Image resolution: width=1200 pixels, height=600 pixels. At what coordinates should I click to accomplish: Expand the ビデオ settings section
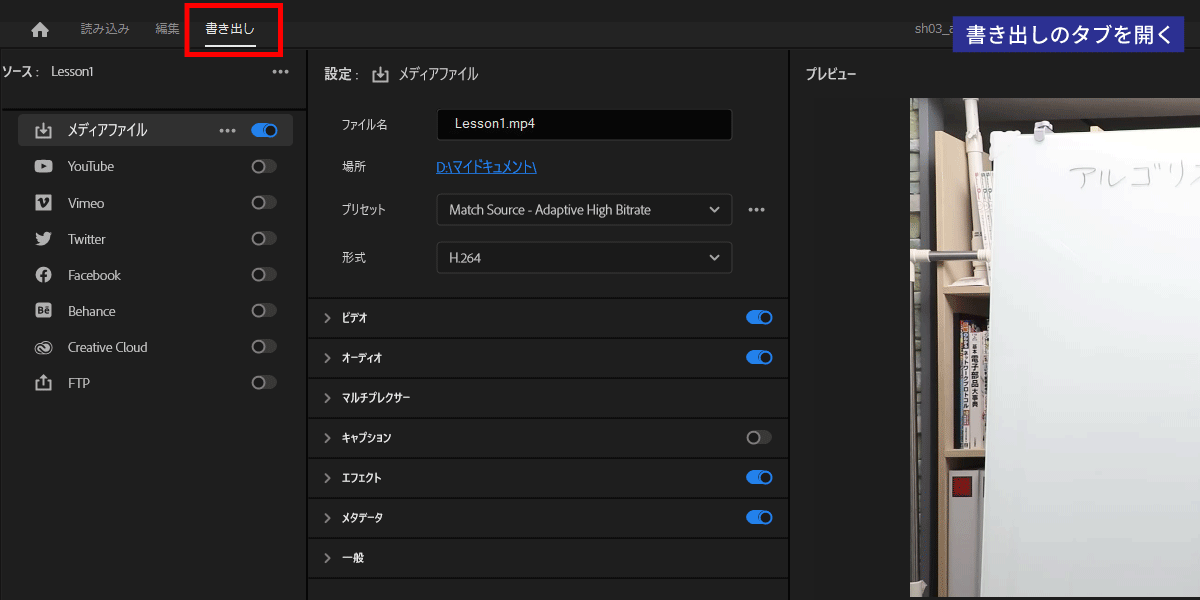(x=327, y=318)
